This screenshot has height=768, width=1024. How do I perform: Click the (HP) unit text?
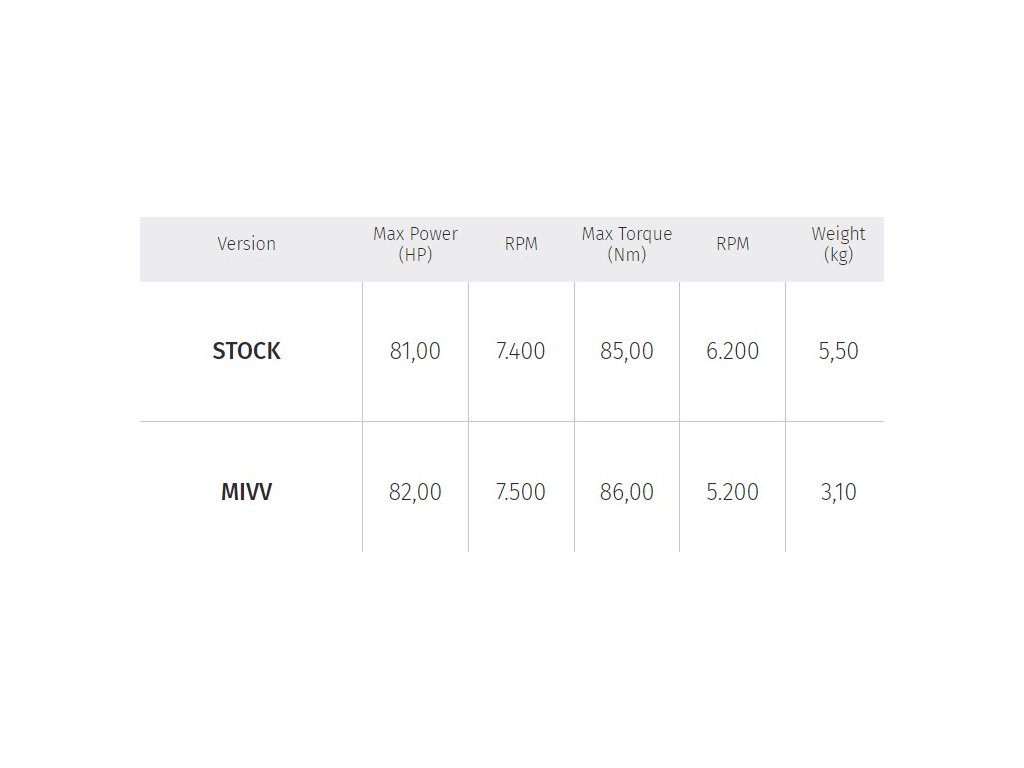(x=415, y=255)
